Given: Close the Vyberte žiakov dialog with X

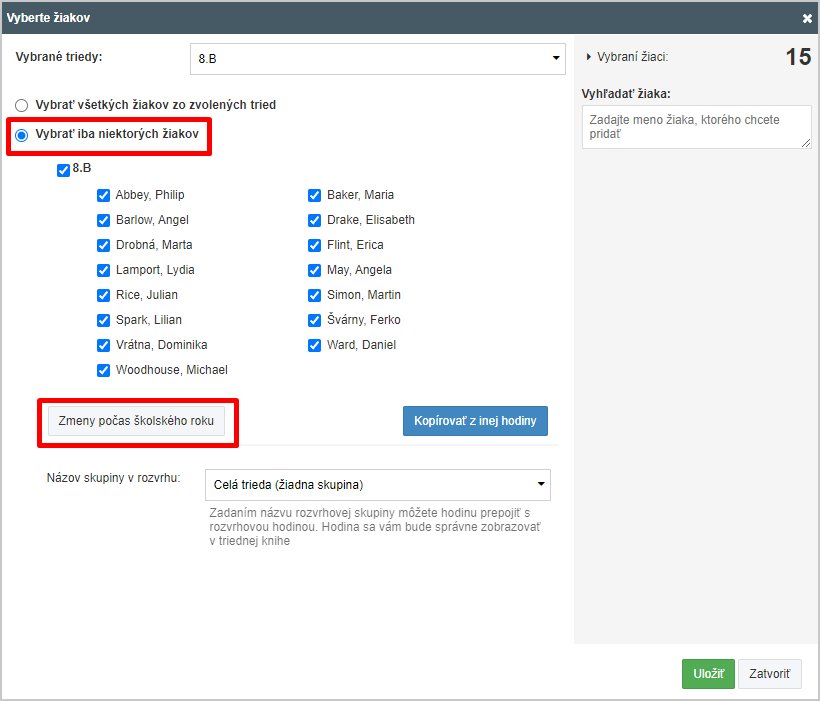Looking at the screenshot, I should coord(807,18).
